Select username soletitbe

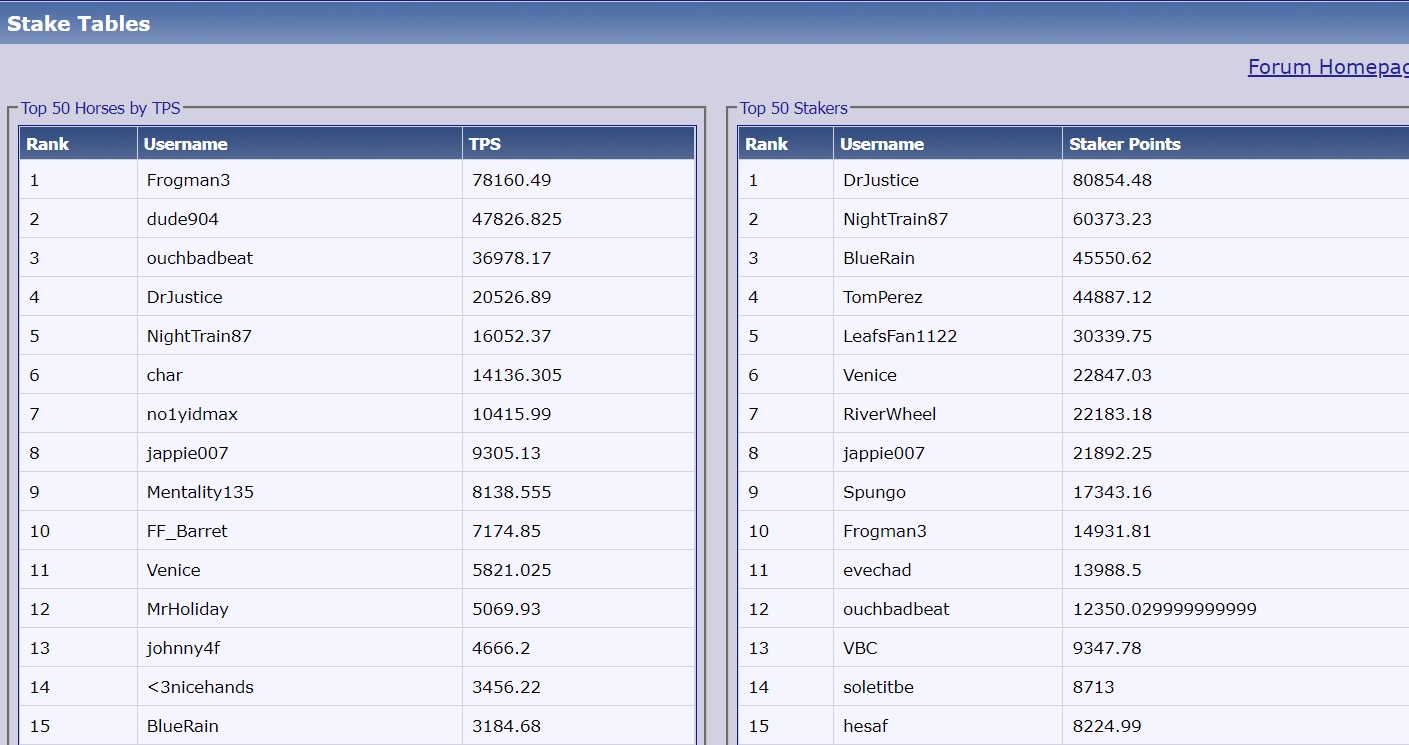point(878,687)
